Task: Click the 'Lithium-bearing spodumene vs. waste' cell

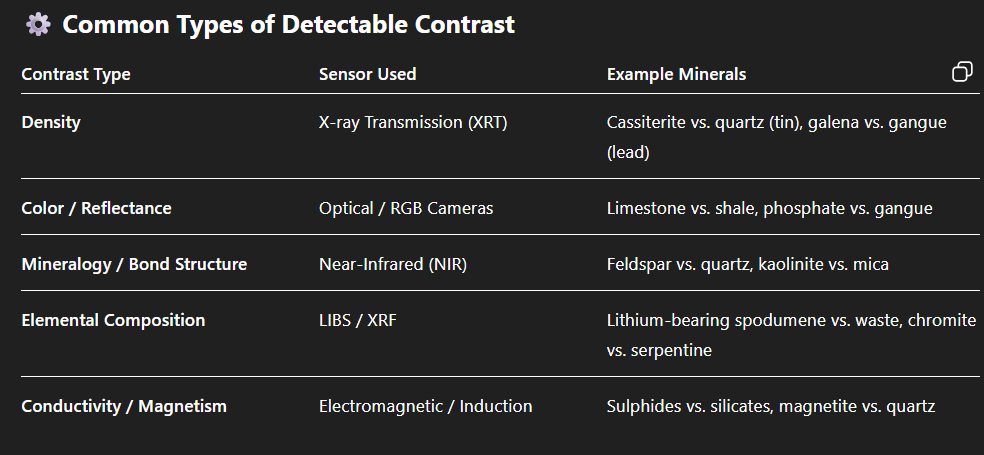Action: click(x=791, y=334)
